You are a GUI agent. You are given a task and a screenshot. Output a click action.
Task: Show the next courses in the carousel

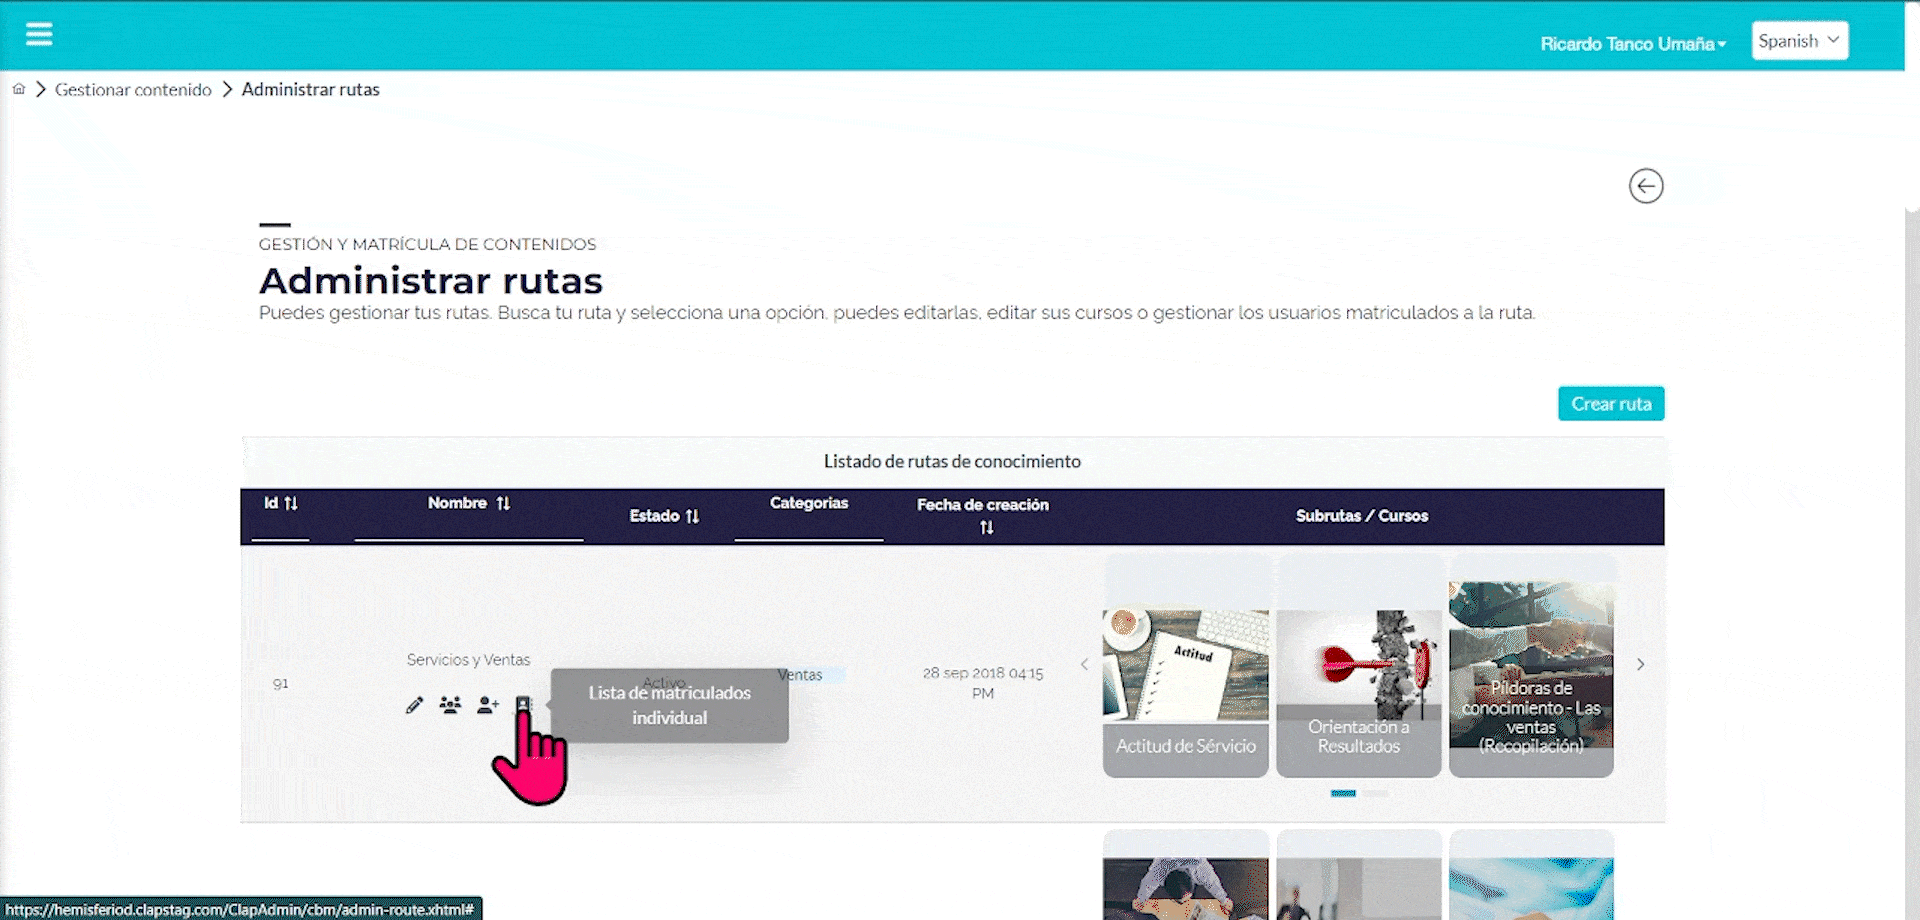(1640, 664)
